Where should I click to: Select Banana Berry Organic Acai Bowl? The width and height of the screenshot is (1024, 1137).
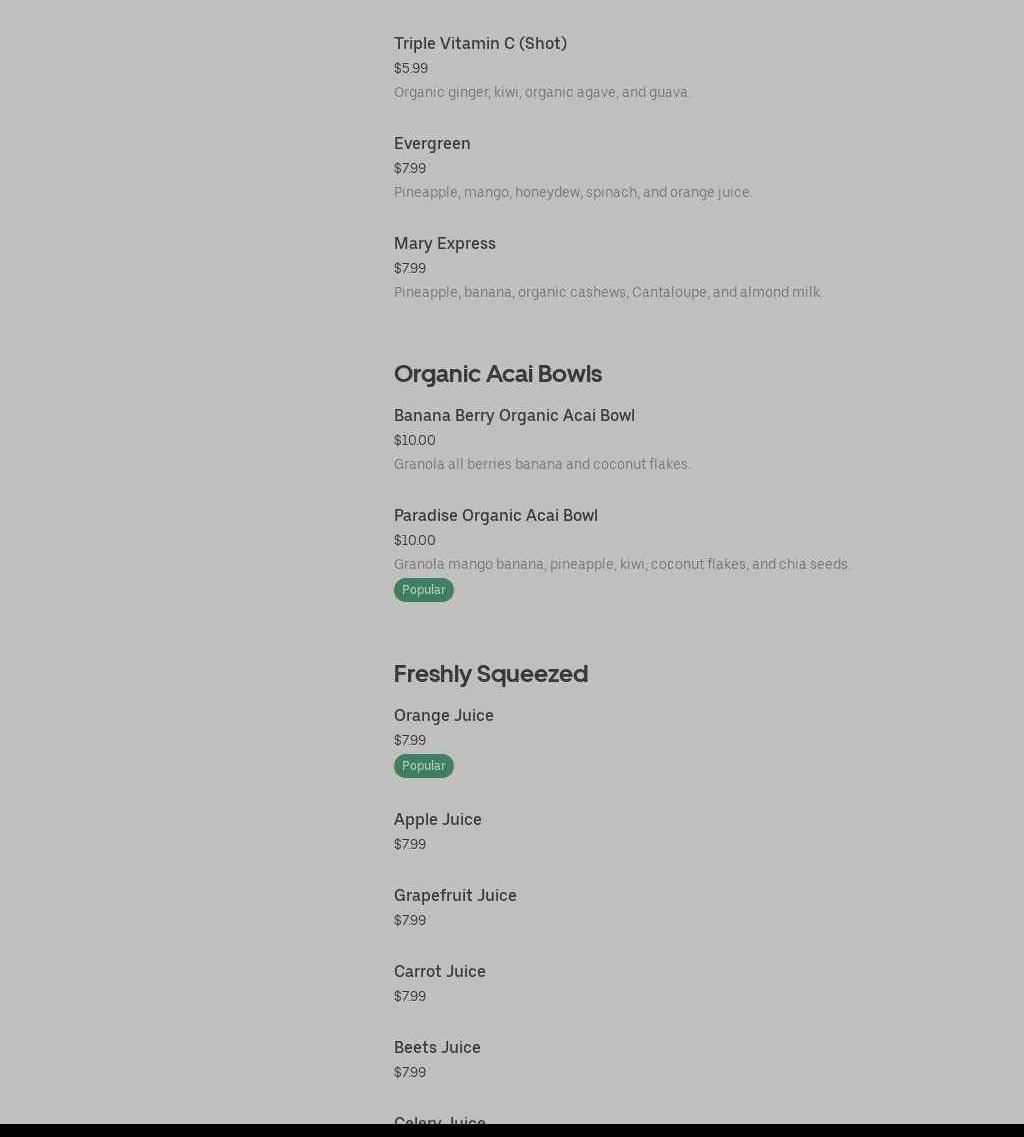(x=514, y=415)
